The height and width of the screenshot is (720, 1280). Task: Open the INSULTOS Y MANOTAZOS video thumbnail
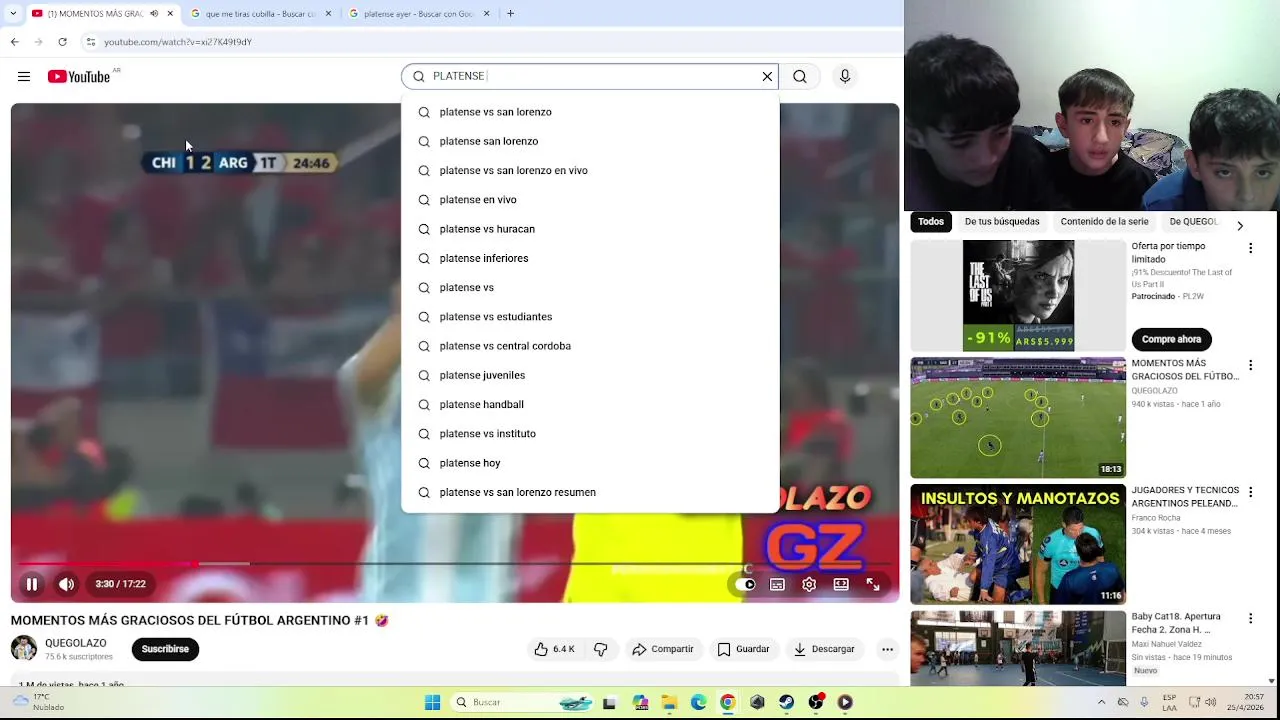(x=1018, y=544)
